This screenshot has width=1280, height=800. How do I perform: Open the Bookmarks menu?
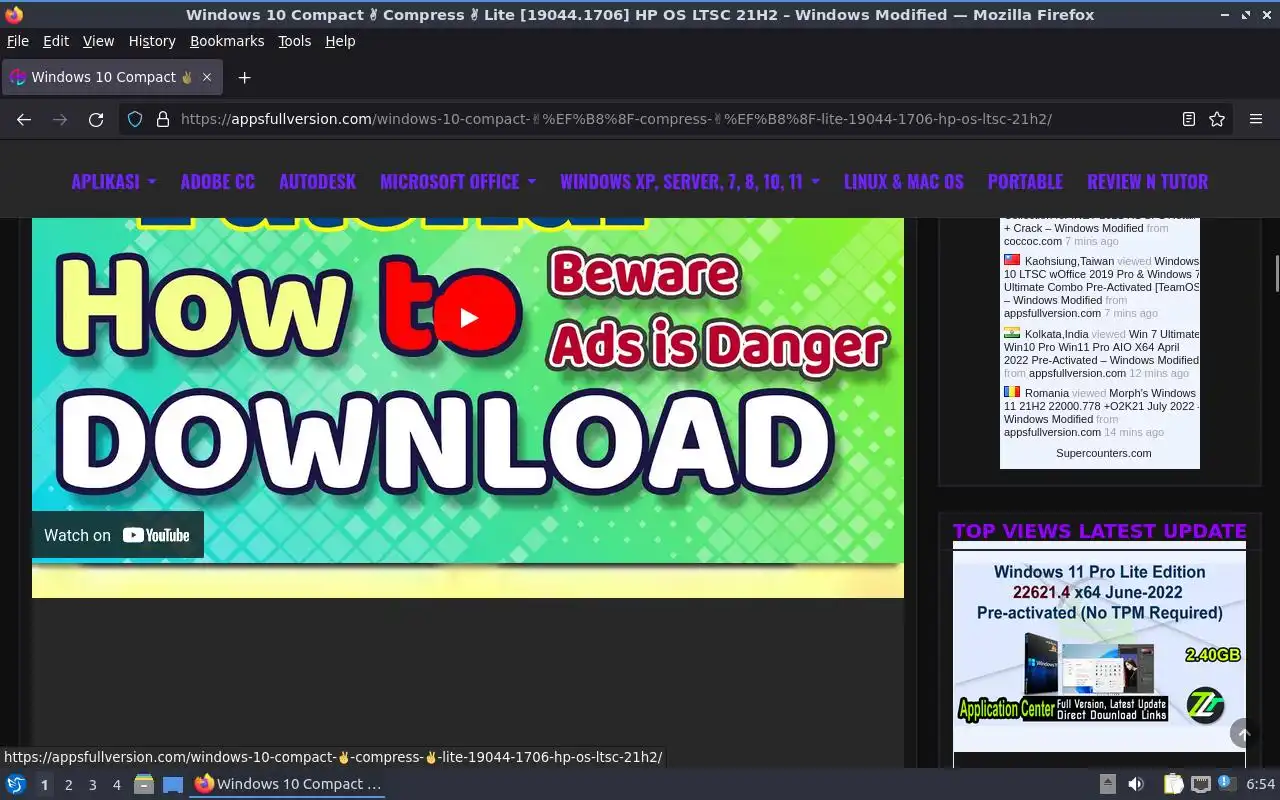tap(227, 41)
